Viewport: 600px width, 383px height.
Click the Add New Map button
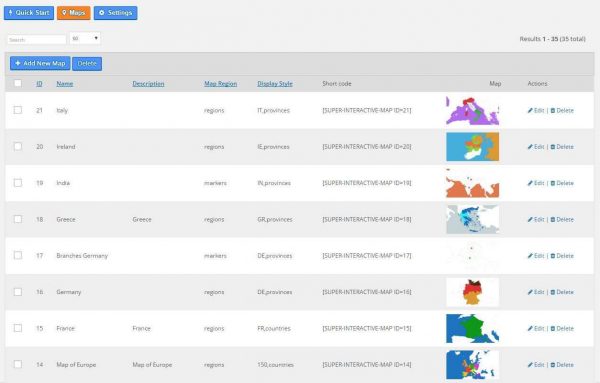(40, 64)
